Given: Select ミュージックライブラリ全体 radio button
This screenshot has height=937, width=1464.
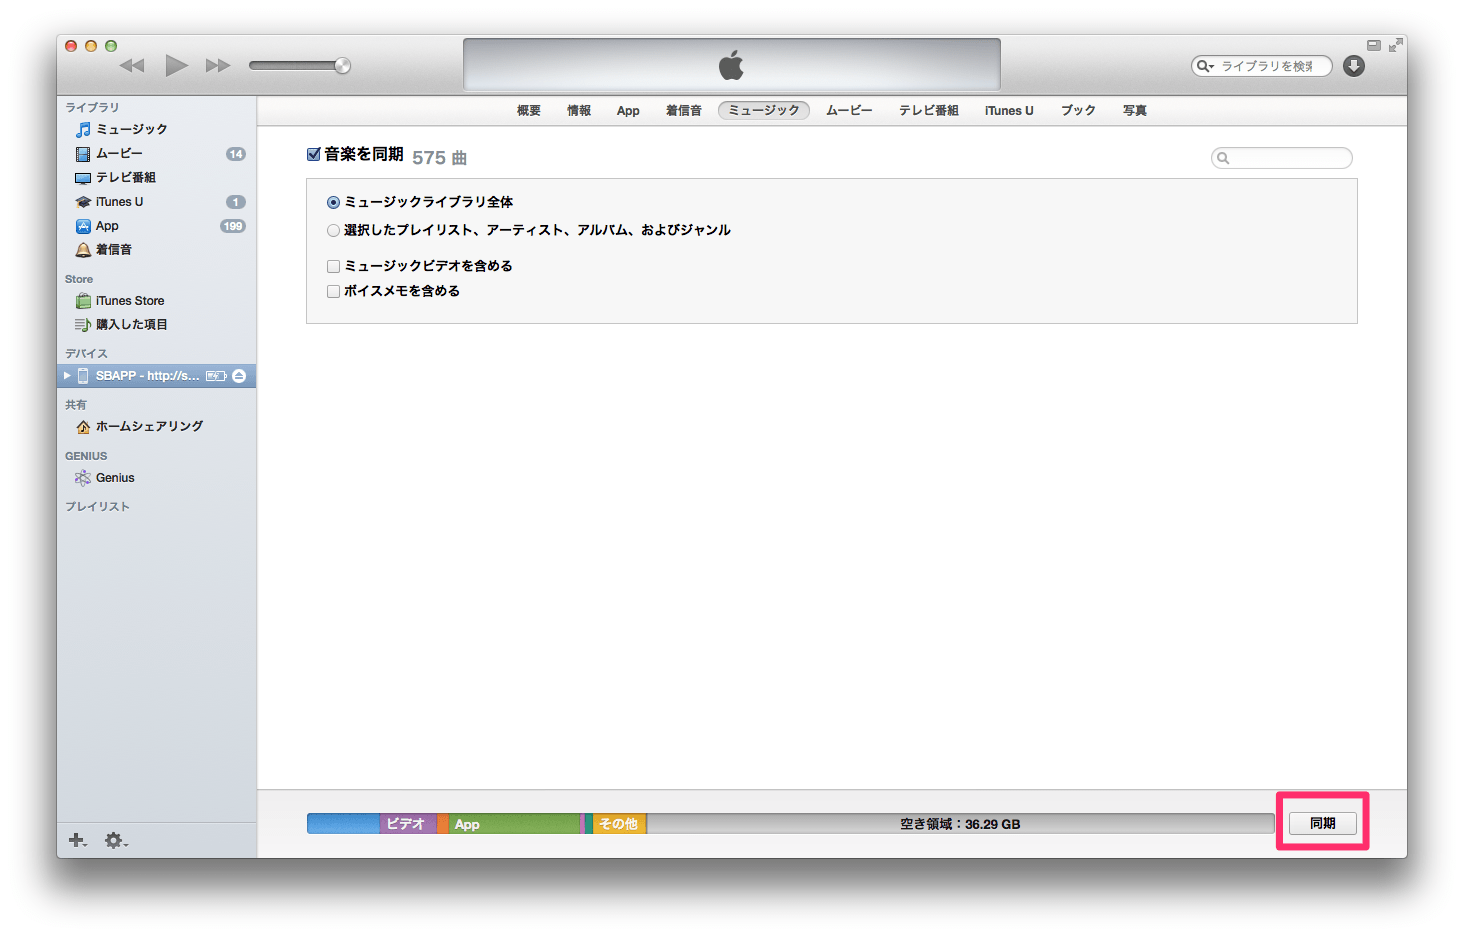Looking at the screenshot, I should (333, 202).
